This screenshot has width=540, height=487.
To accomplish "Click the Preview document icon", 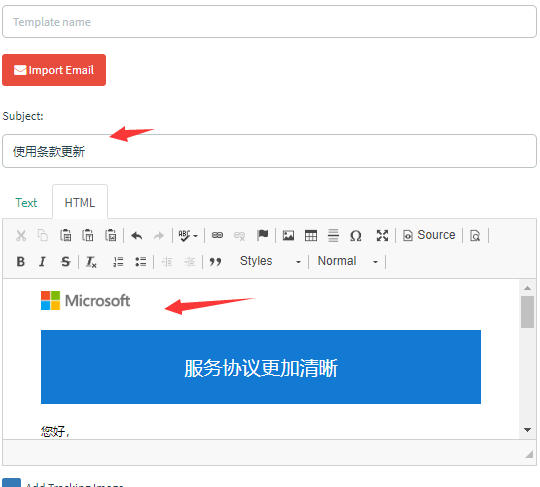I will pos(475,236).
